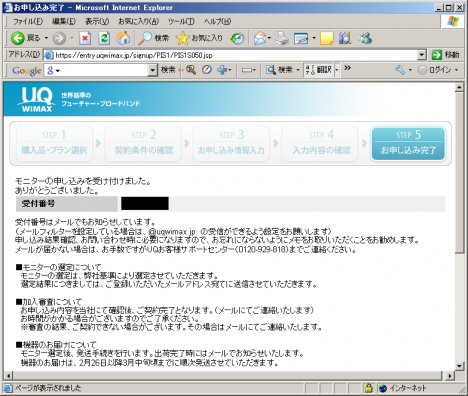Click the STEP 4 入力内容の確認 box
468x396 pixels.
point(320,144)
